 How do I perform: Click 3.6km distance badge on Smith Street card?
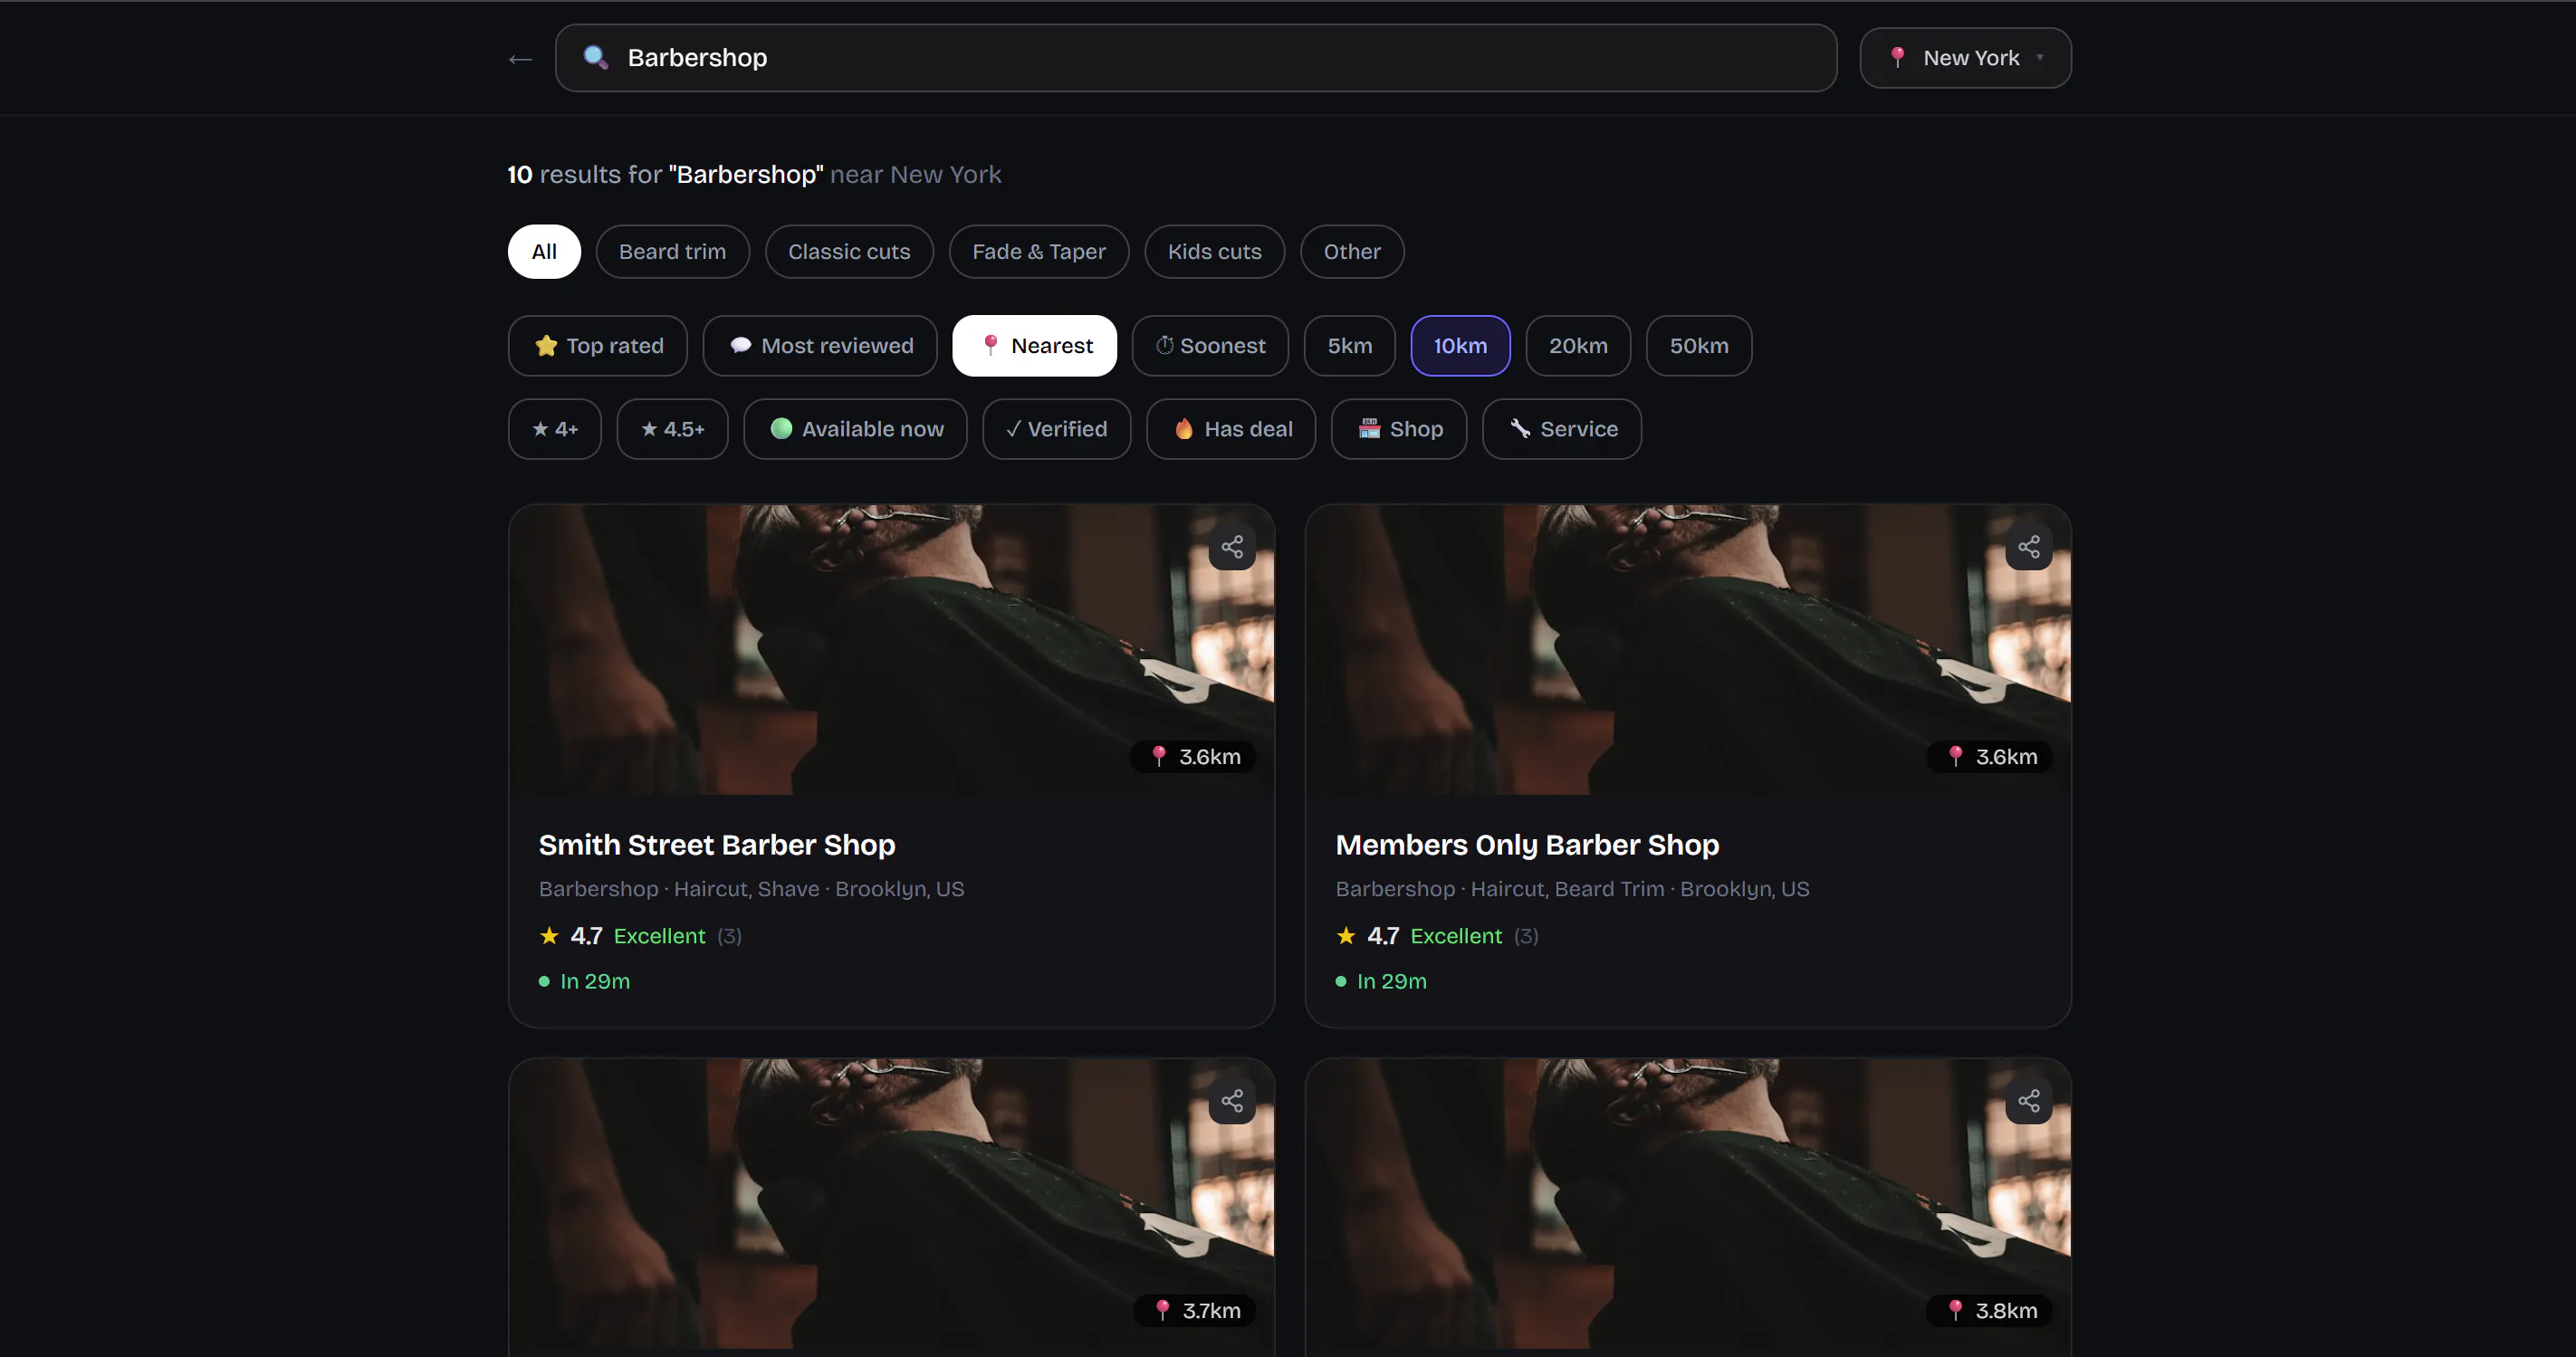coord(1194,757)
